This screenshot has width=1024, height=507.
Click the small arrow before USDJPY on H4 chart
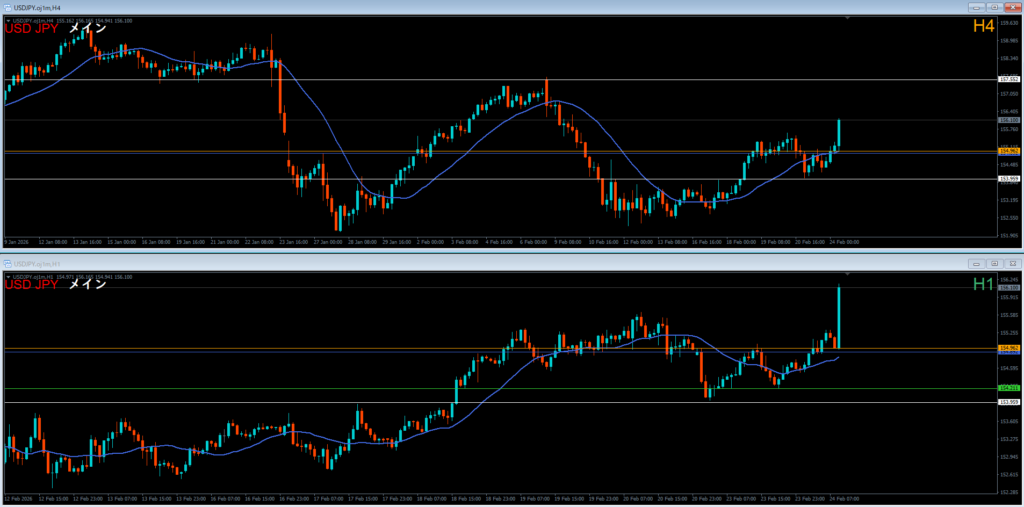click(x=8, y=20)
